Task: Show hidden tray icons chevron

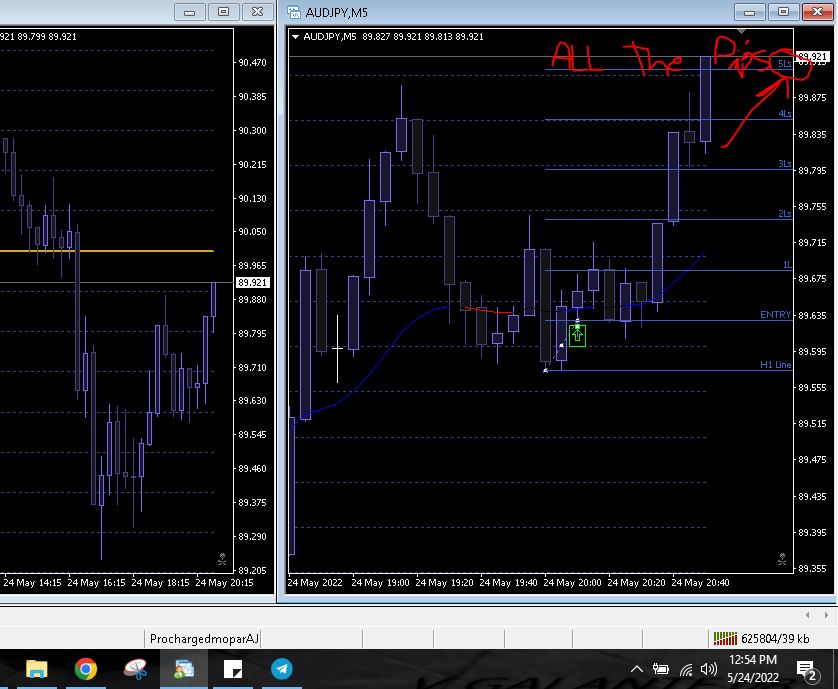Action: [x=637, y=669]
